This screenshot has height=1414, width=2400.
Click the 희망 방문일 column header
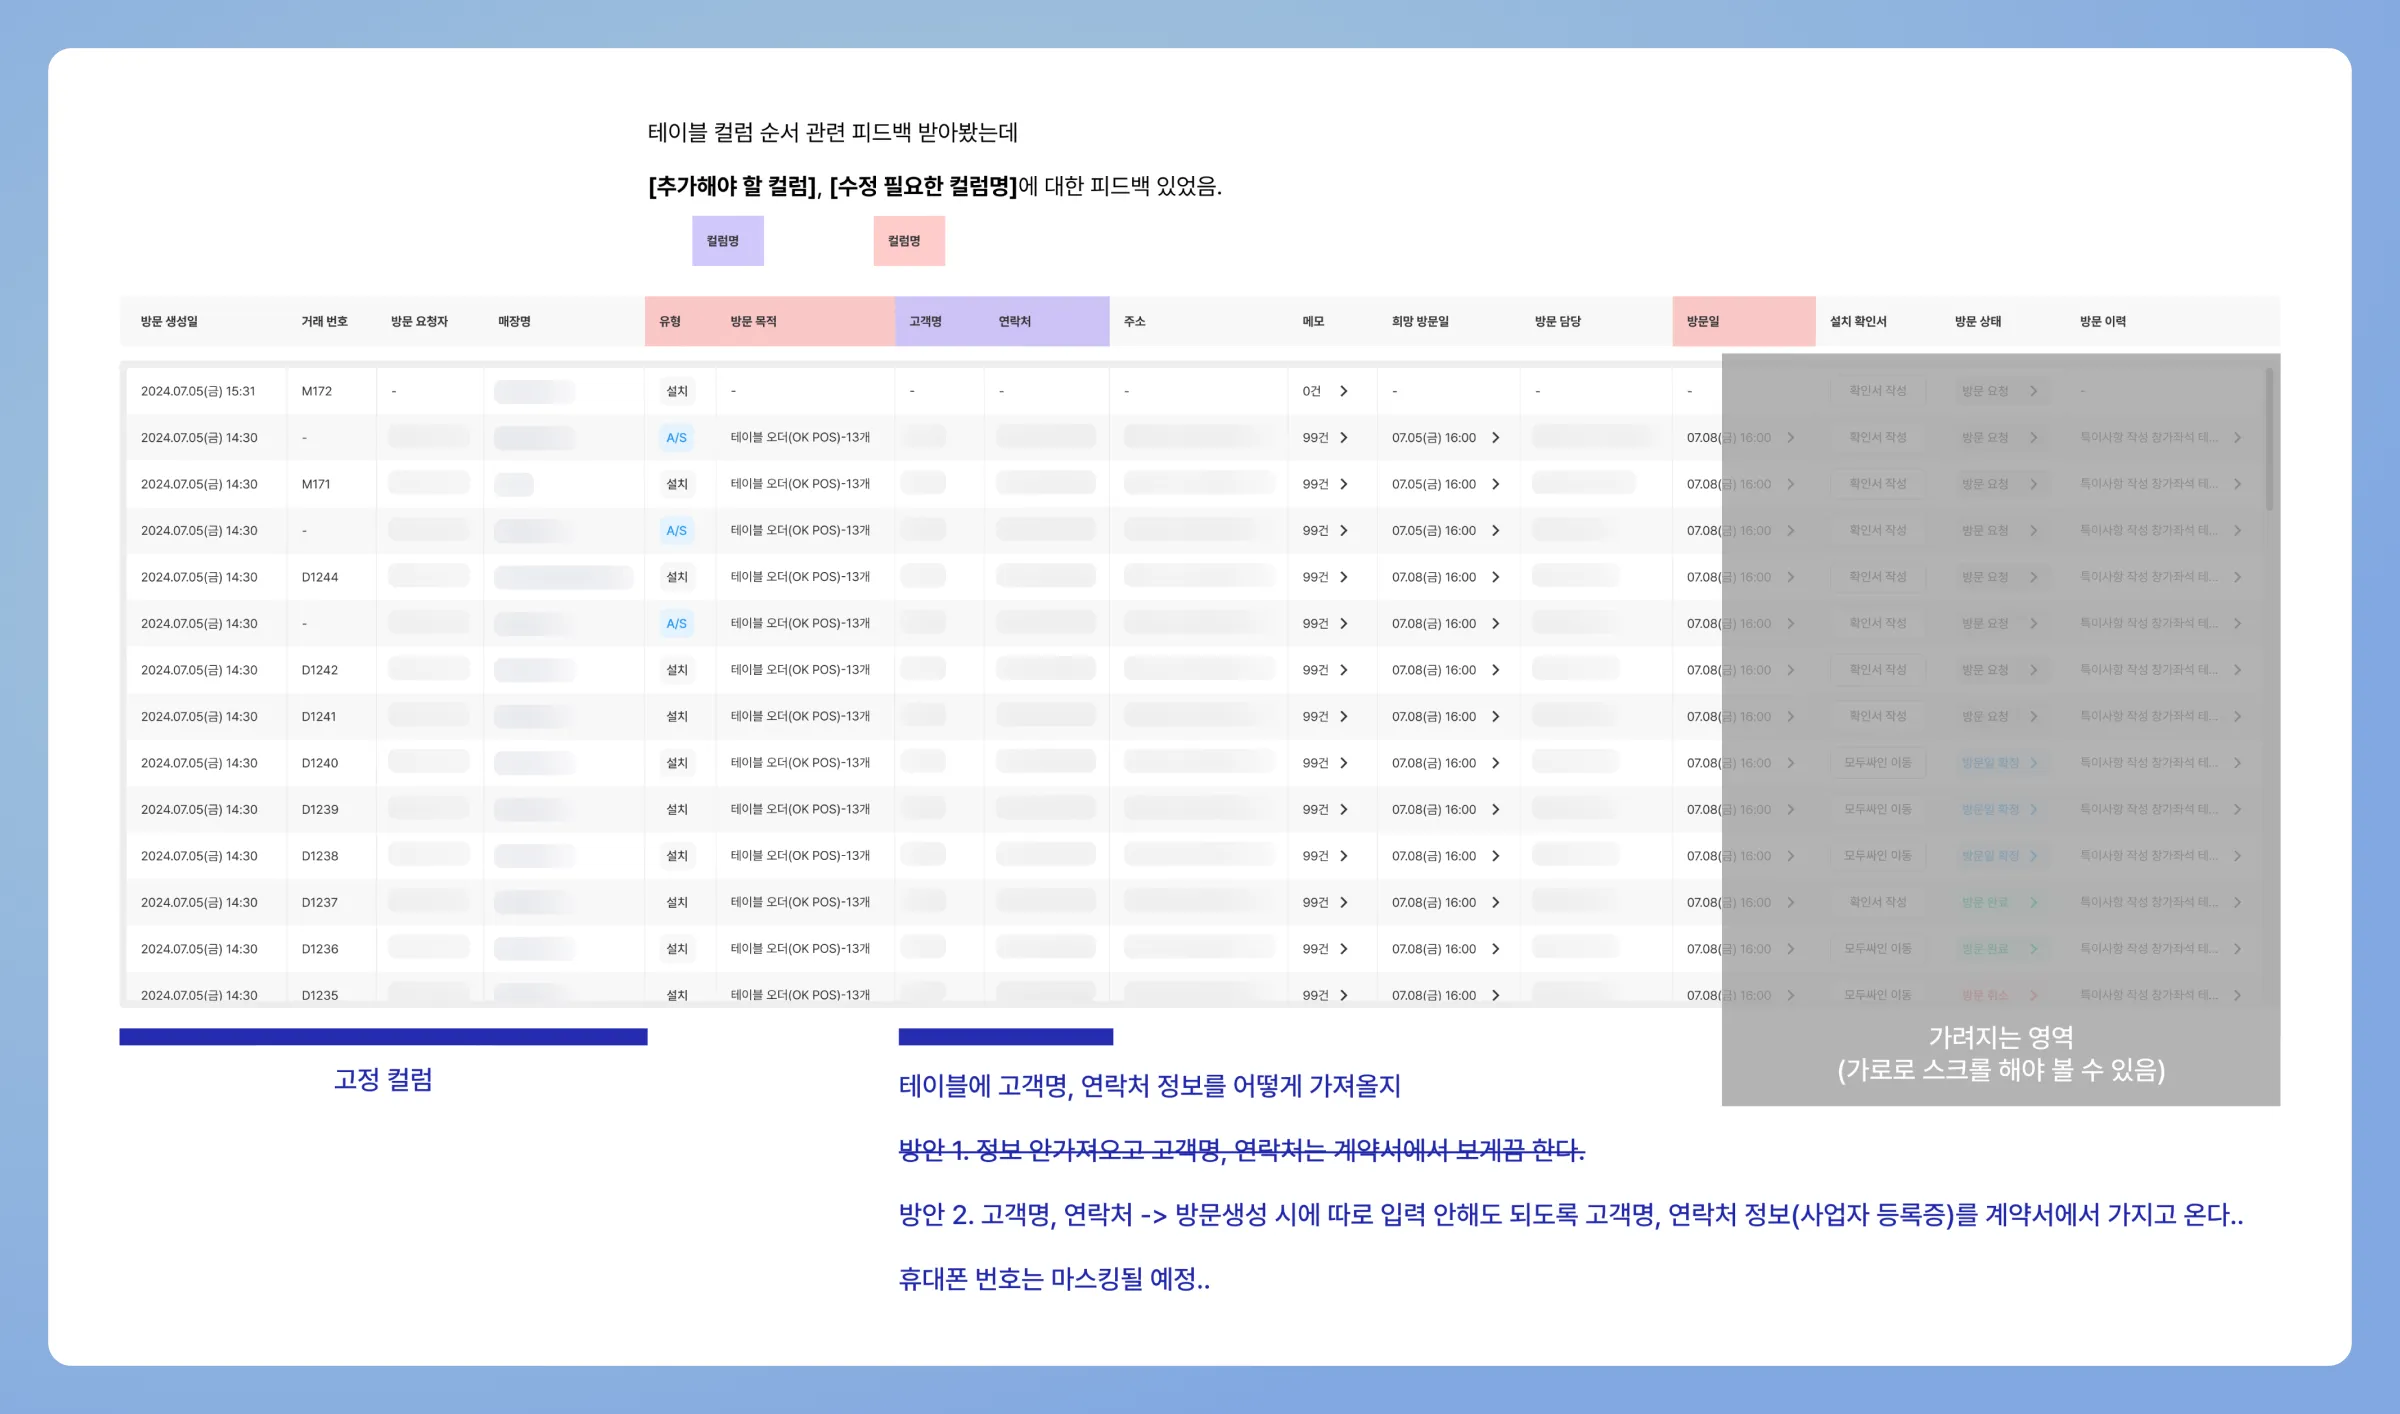click(1420, 321)
